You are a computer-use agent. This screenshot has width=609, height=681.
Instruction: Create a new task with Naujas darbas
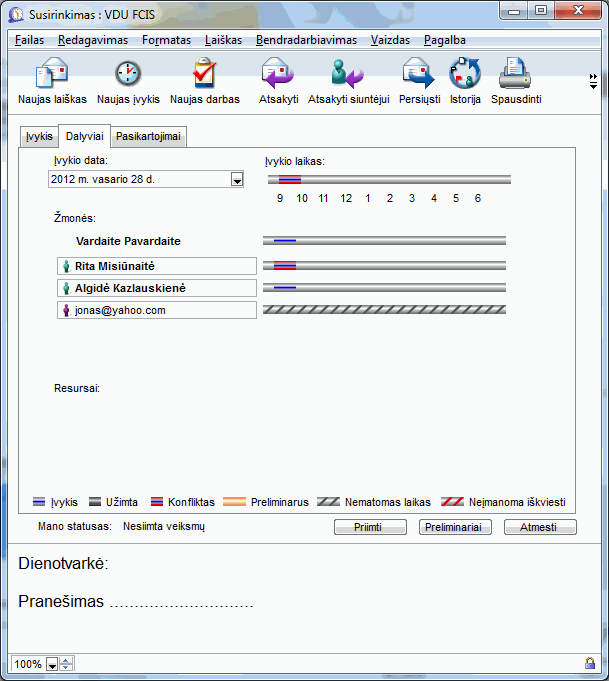click(204, 75)
